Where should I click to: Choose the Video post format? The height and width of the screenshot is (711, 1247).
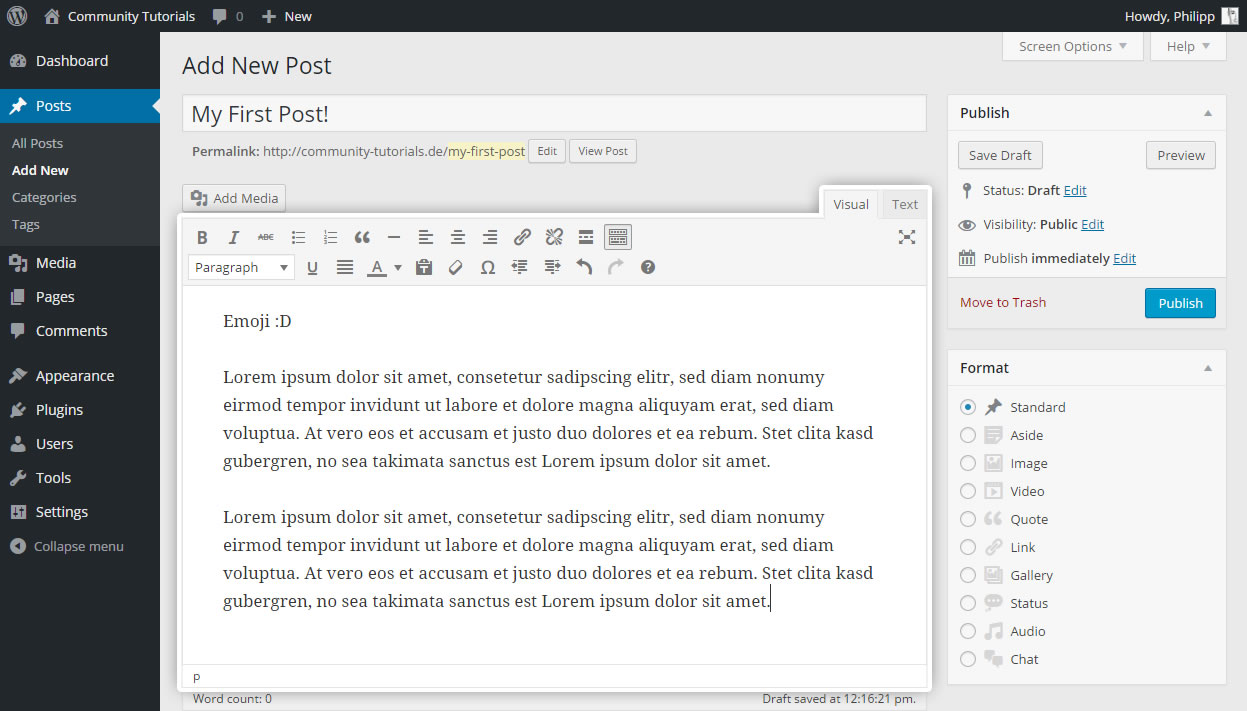click(967, 491)
